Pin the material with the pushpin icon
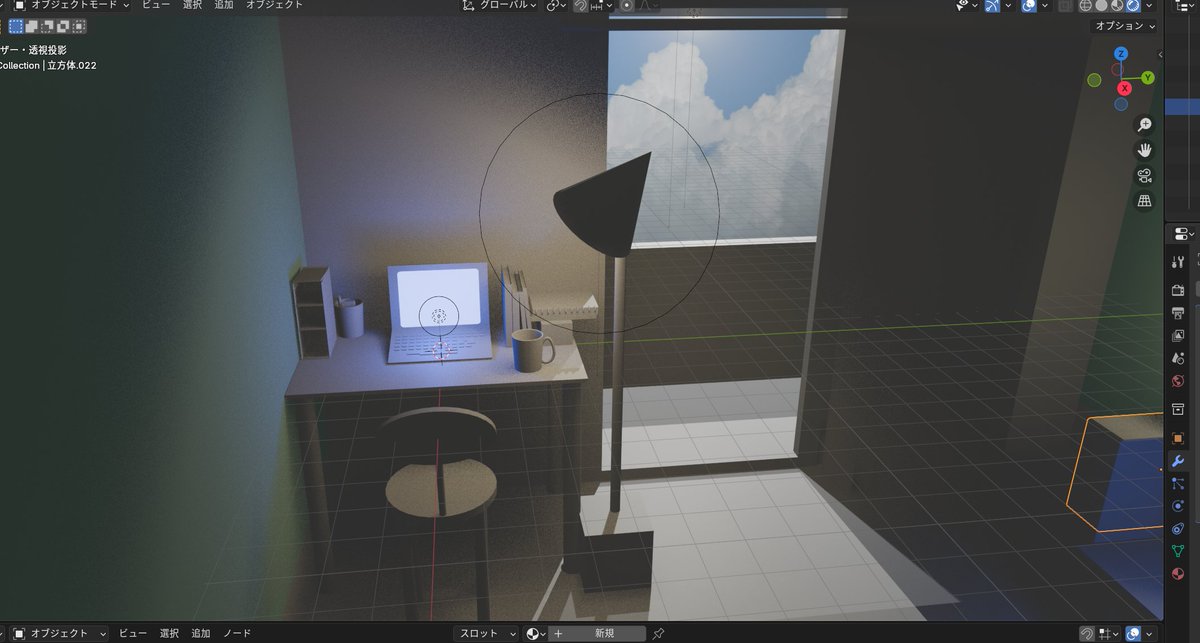Image resolution: width=1200 pixels, height=643 pixels. [658, 633]
